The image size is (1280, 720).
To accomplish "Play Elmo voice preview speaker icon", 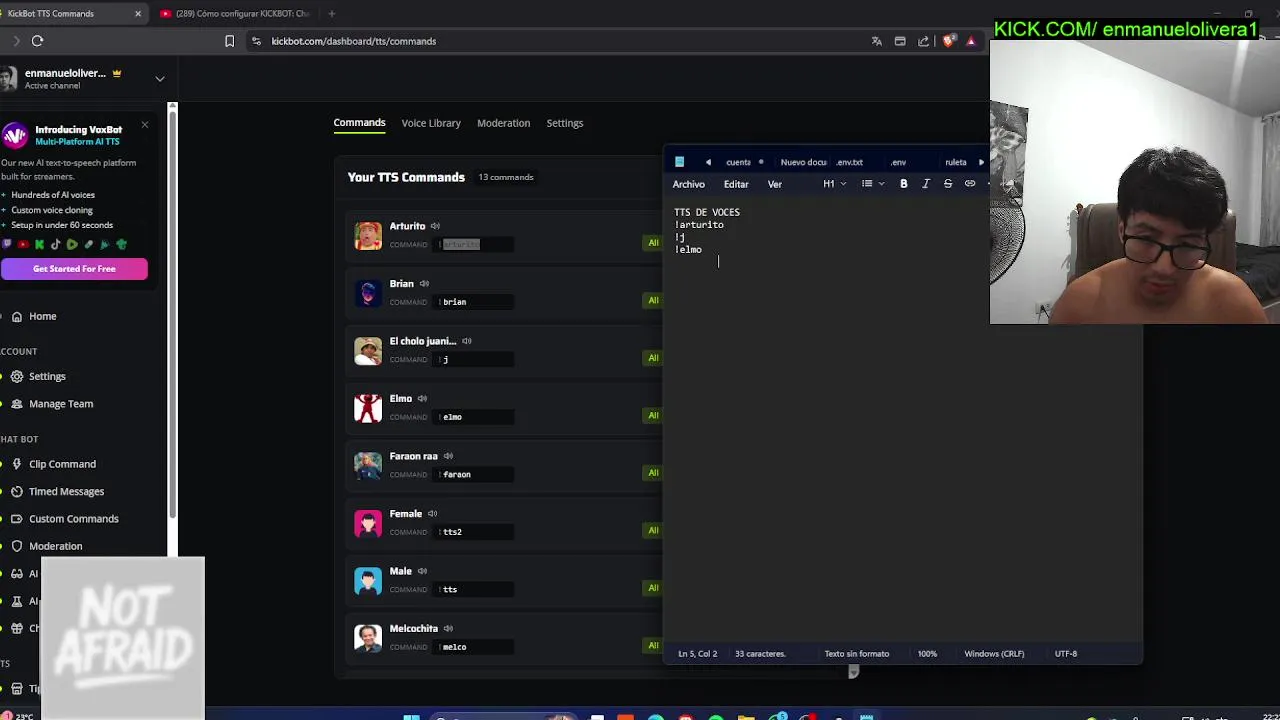I will [x=422, y=399].
